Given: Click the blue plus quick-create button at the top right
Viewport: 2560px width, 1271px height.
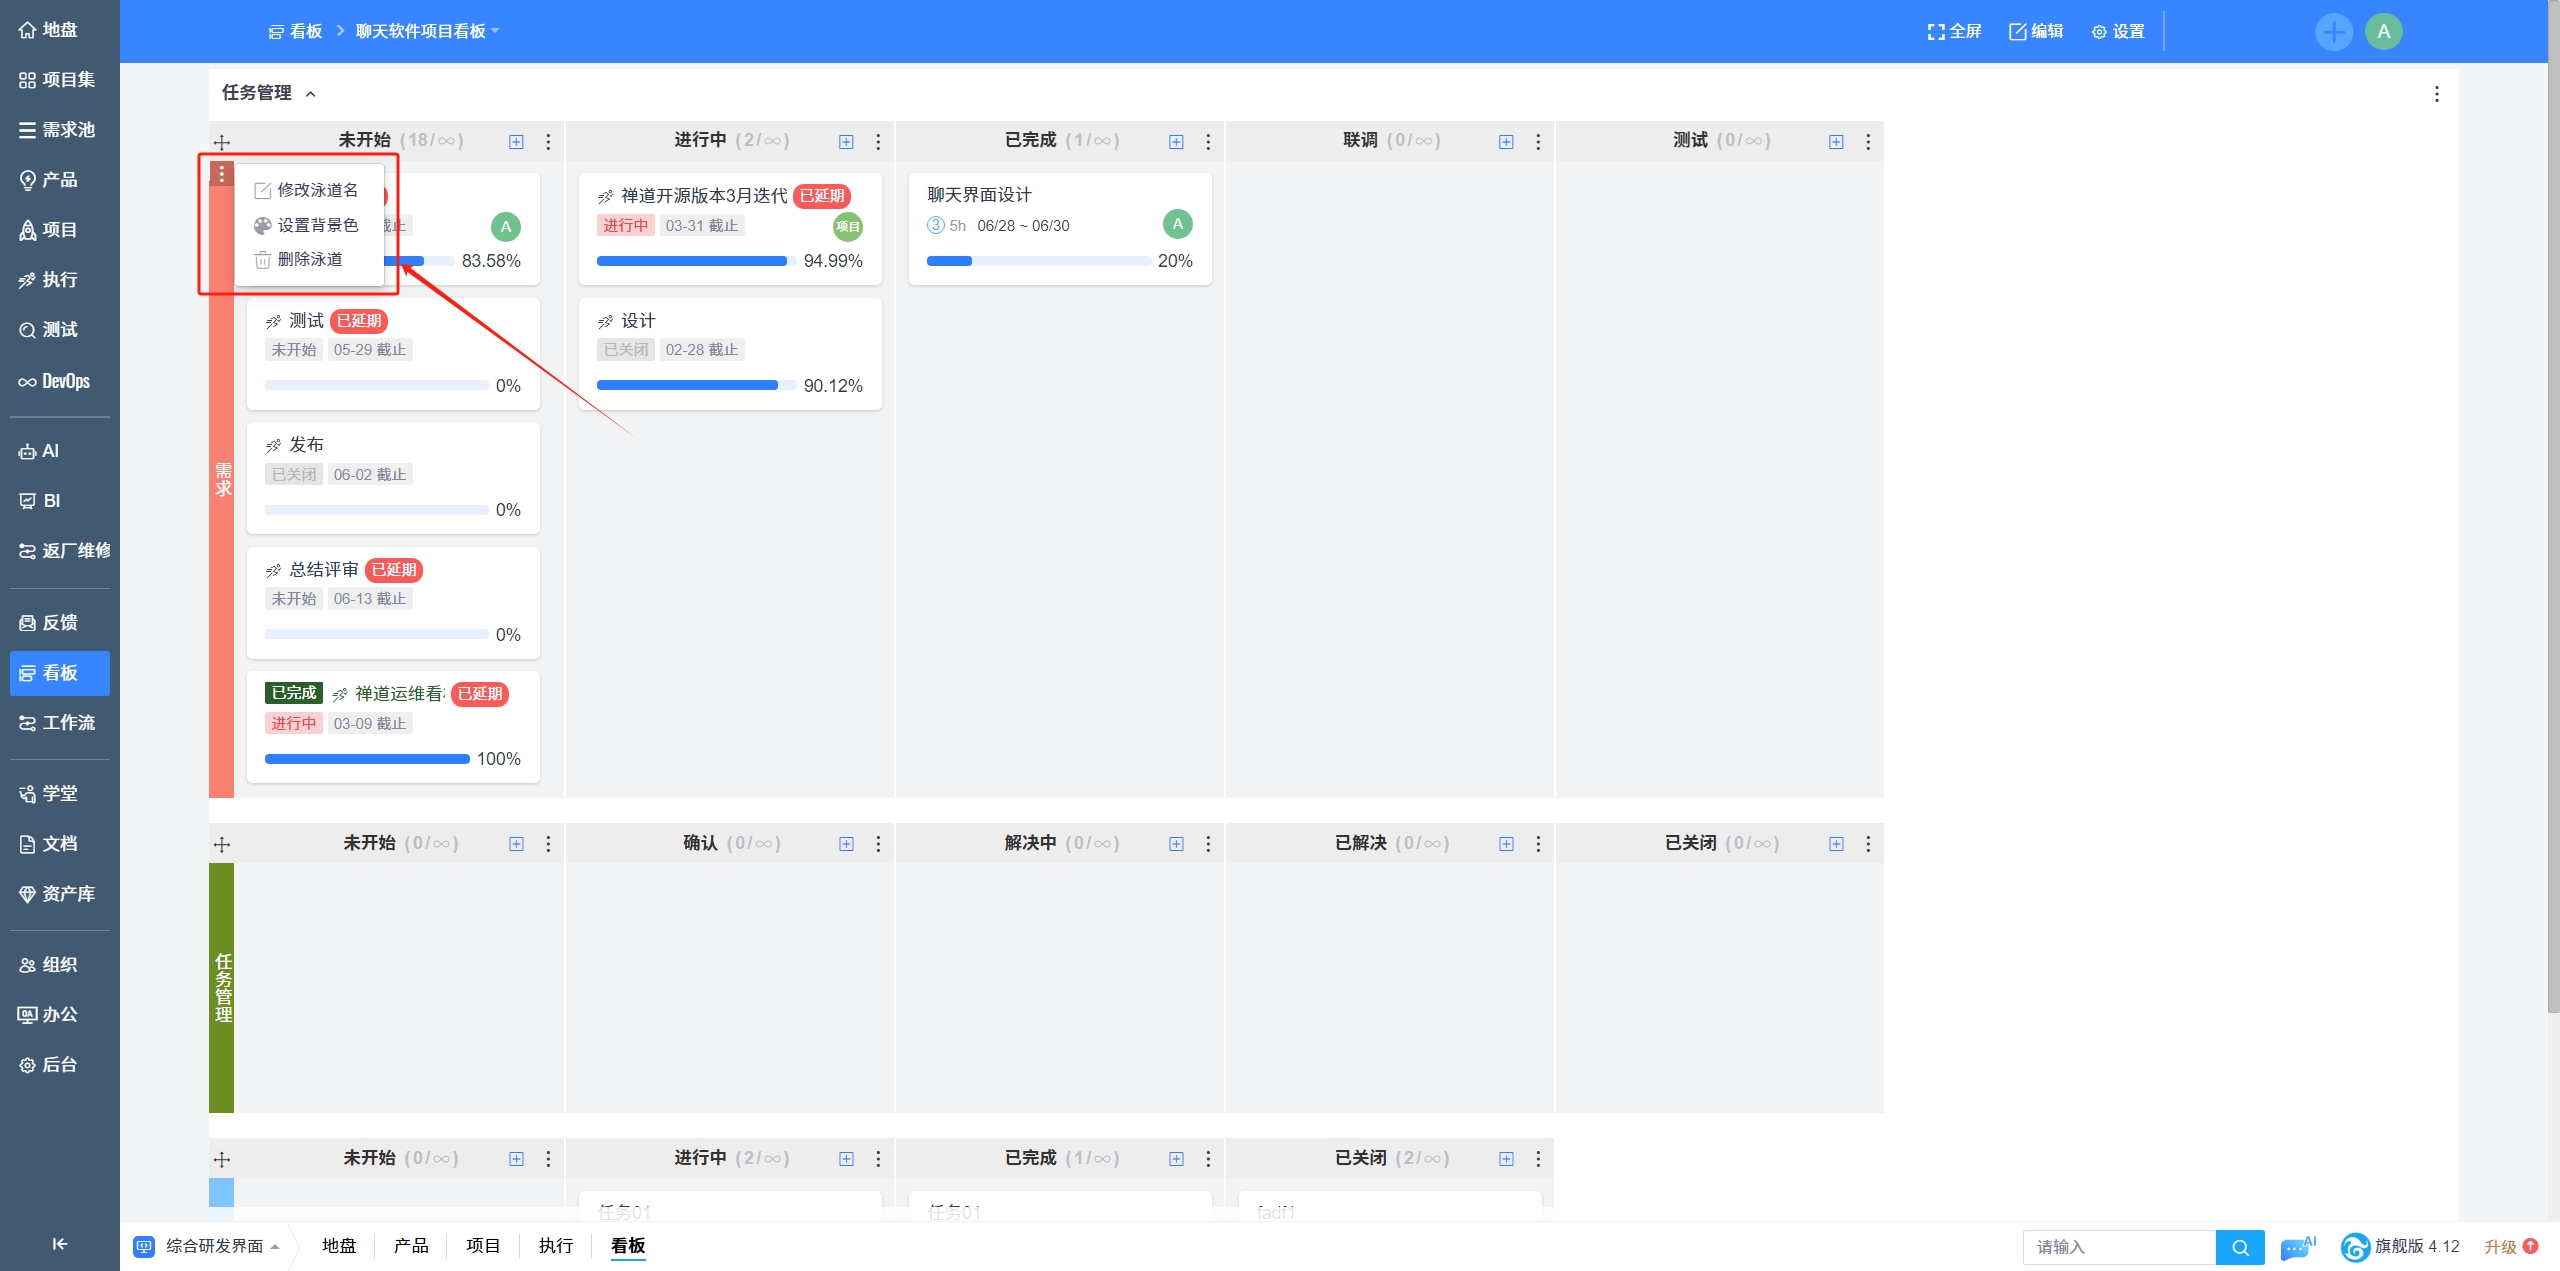Looking at the screenshot, I should [2333, 32].
